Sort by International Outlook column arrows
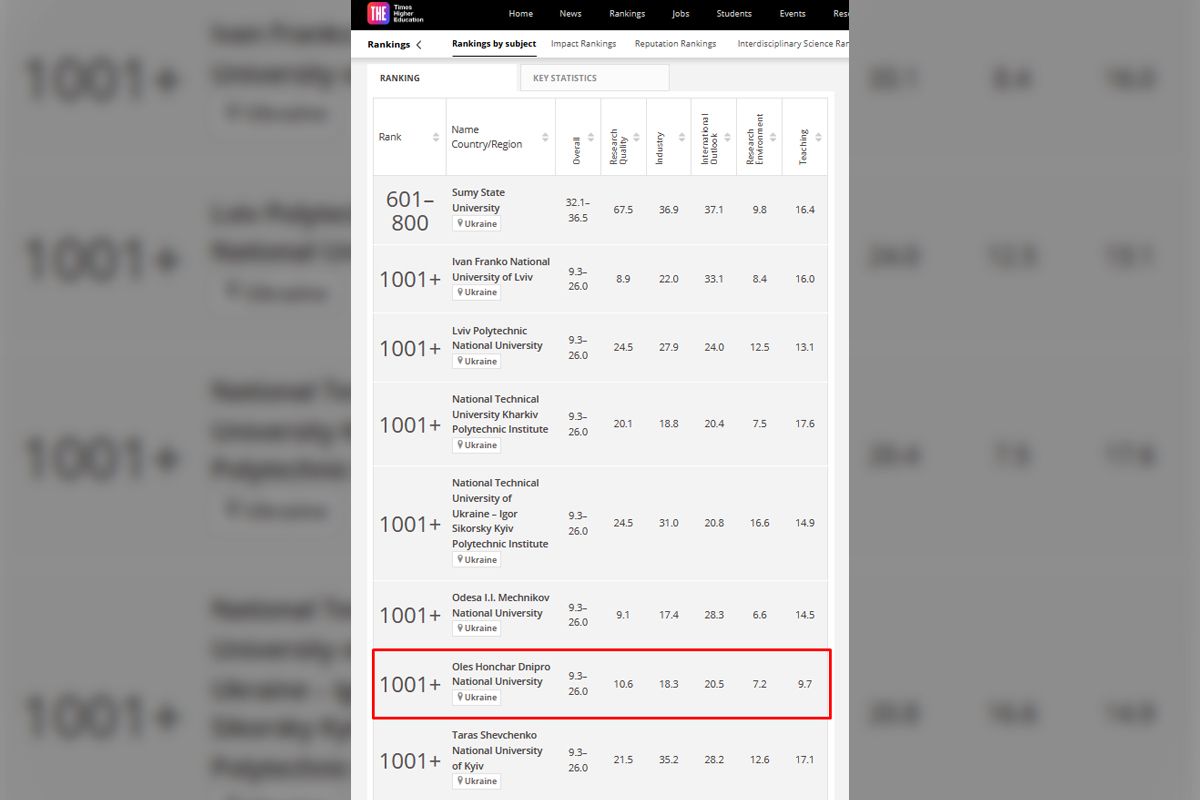Image resolution: width=1200 pixels, height=800 pixels. coord(728,137)
